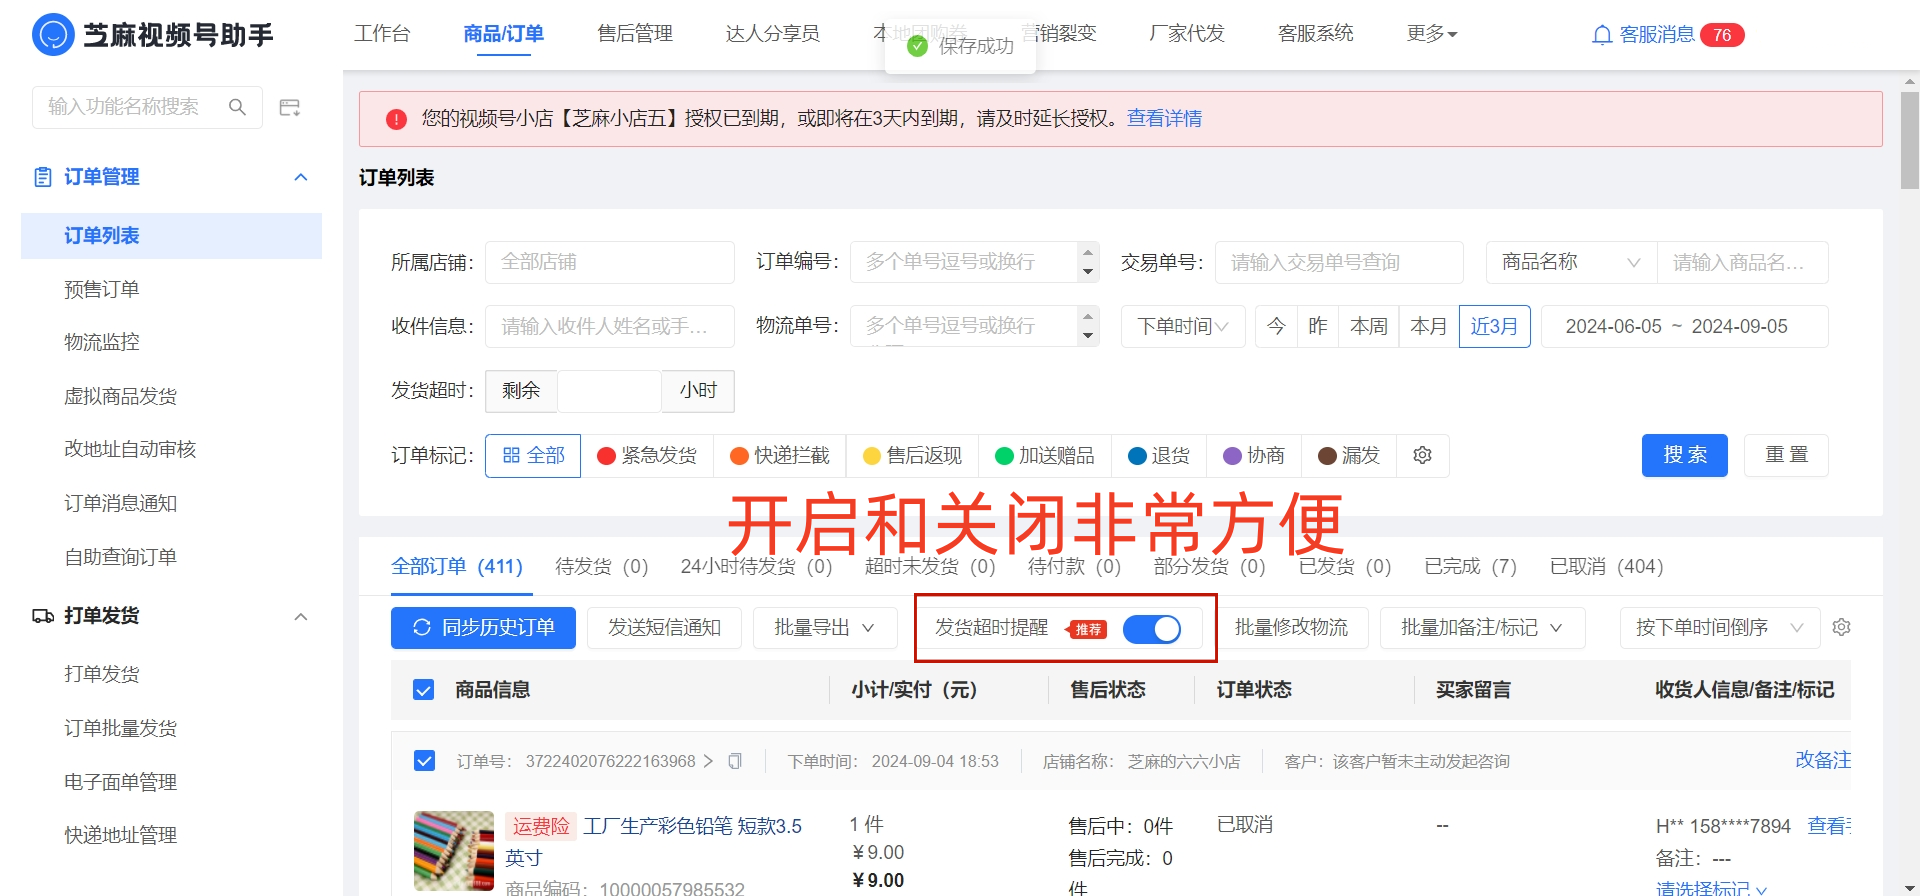This screenshot has height=896, width=1920.
Task: Open 达人分享员 in top navigation
Action: pos(773,34)
